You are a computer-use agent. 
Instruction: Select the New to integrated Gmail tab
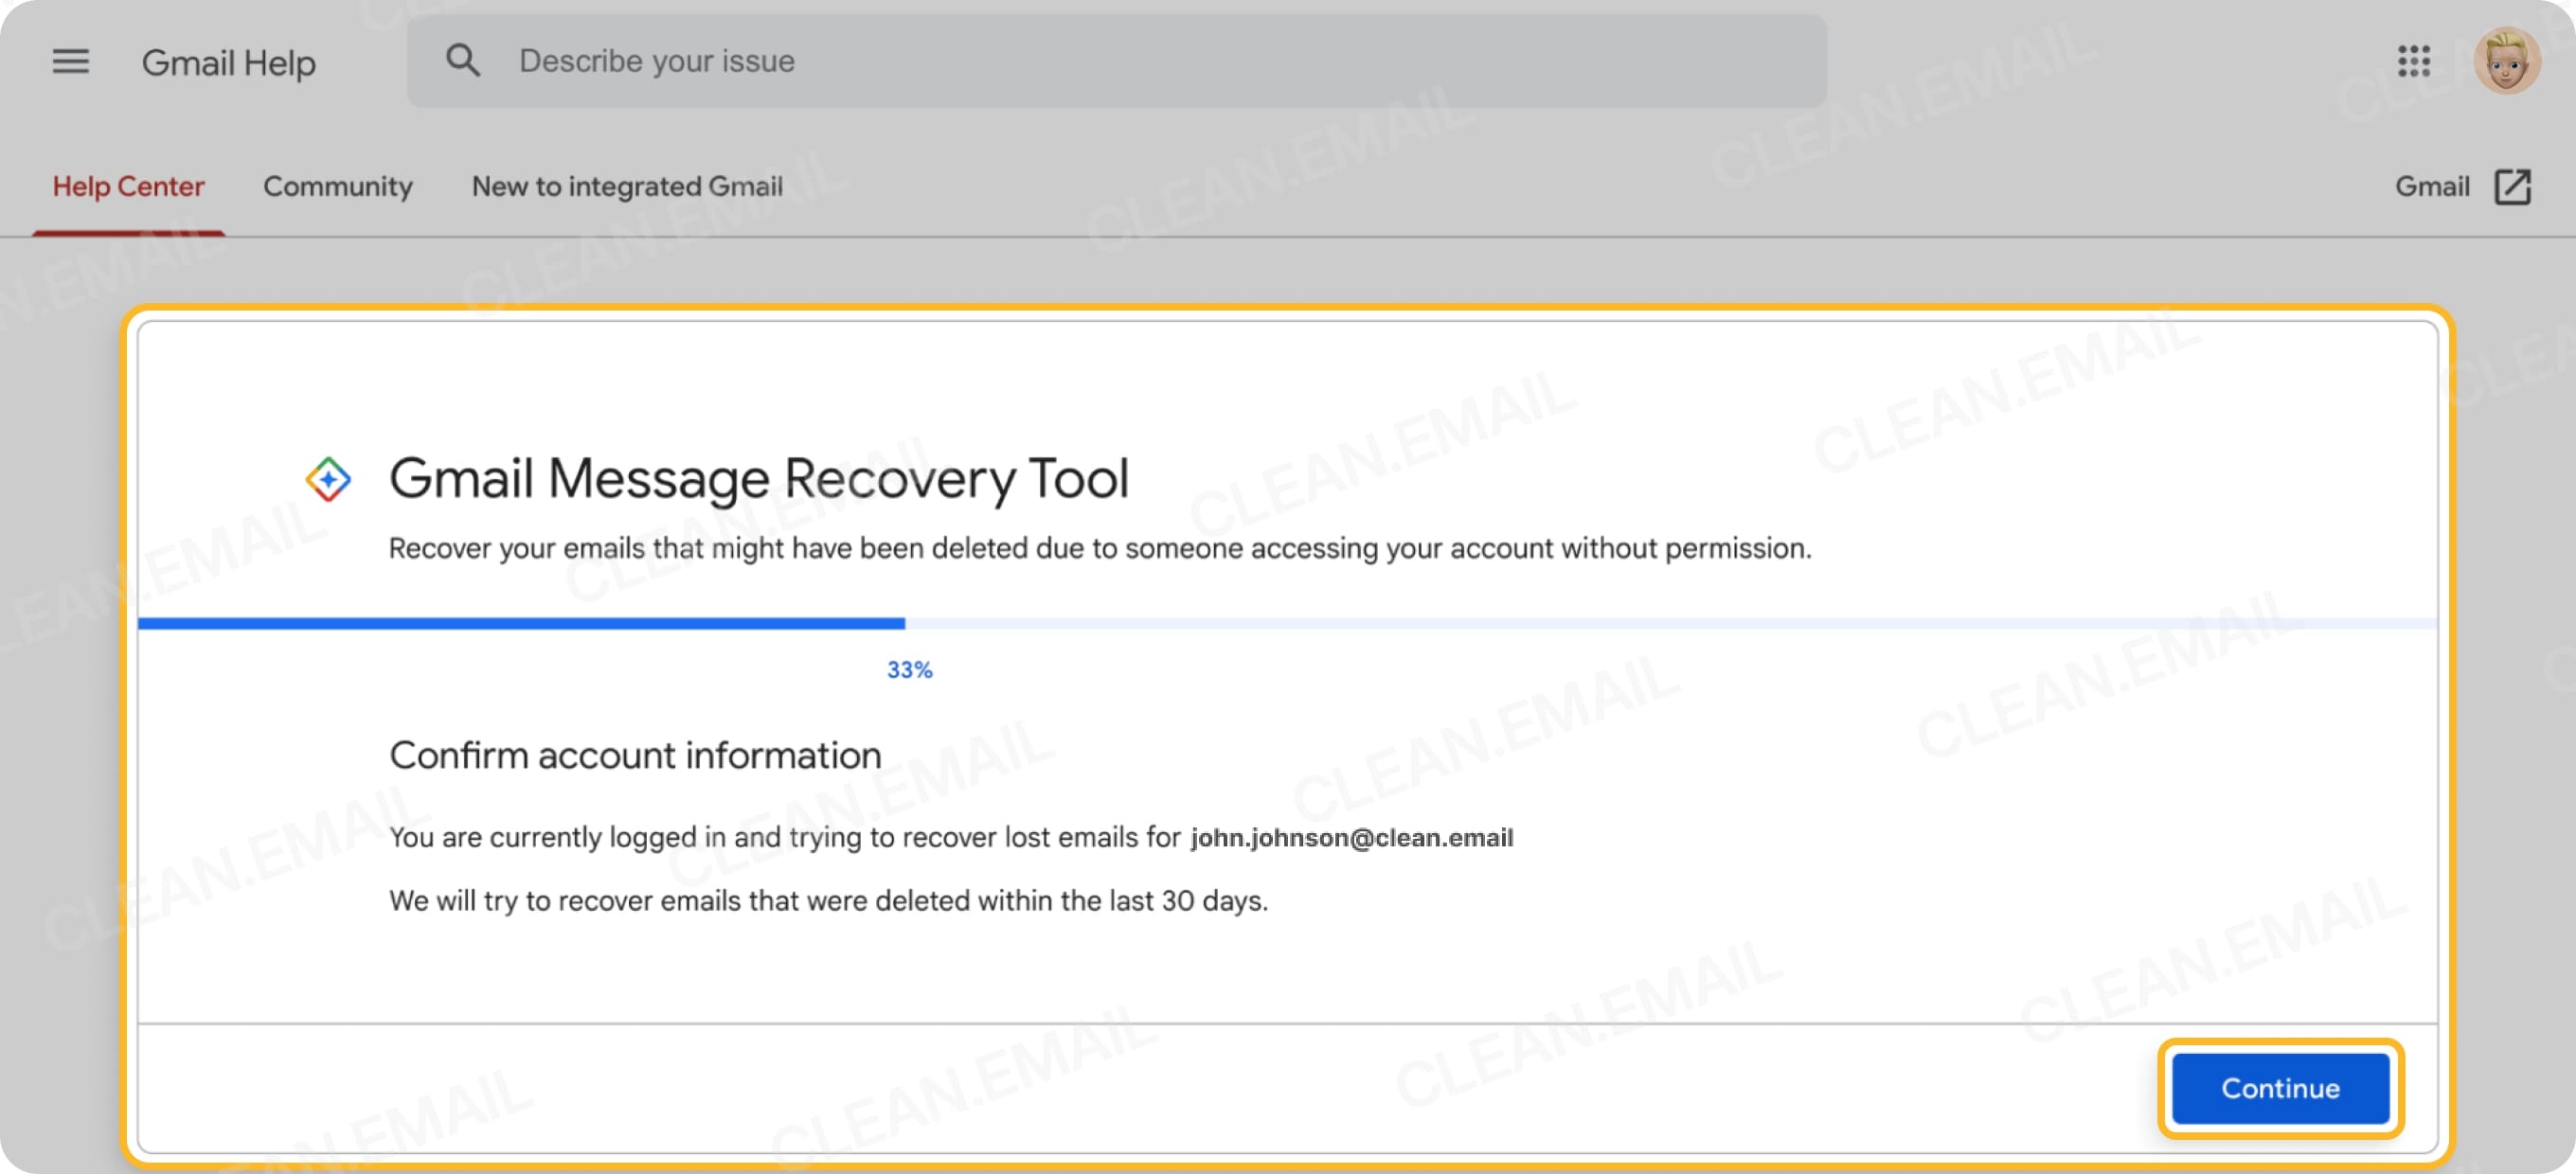(627, 186)
